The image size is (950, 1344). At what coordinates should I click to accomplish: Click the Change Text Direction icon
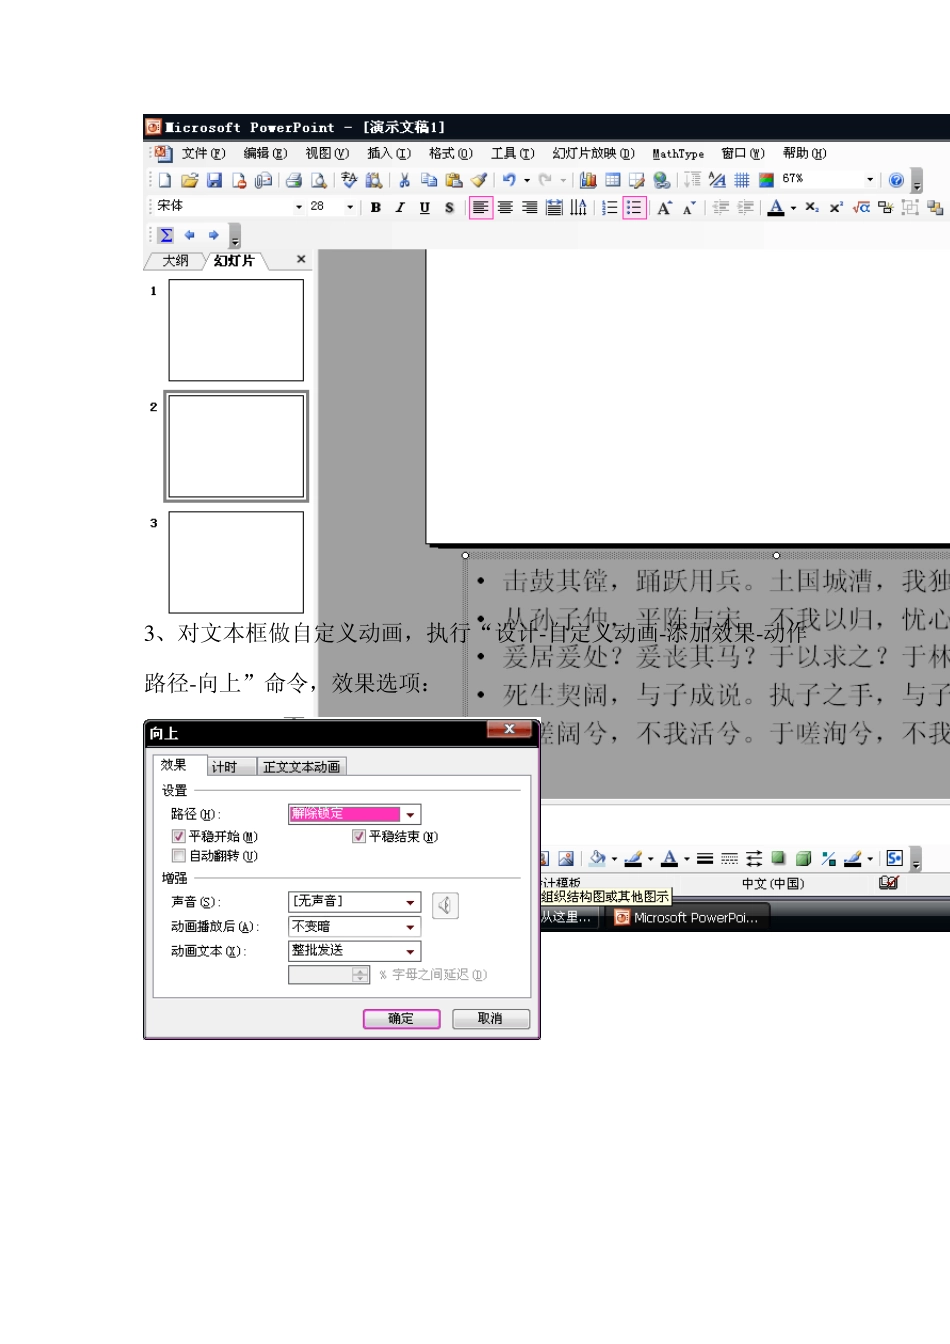pyautogui.click(x=579, y=208)
